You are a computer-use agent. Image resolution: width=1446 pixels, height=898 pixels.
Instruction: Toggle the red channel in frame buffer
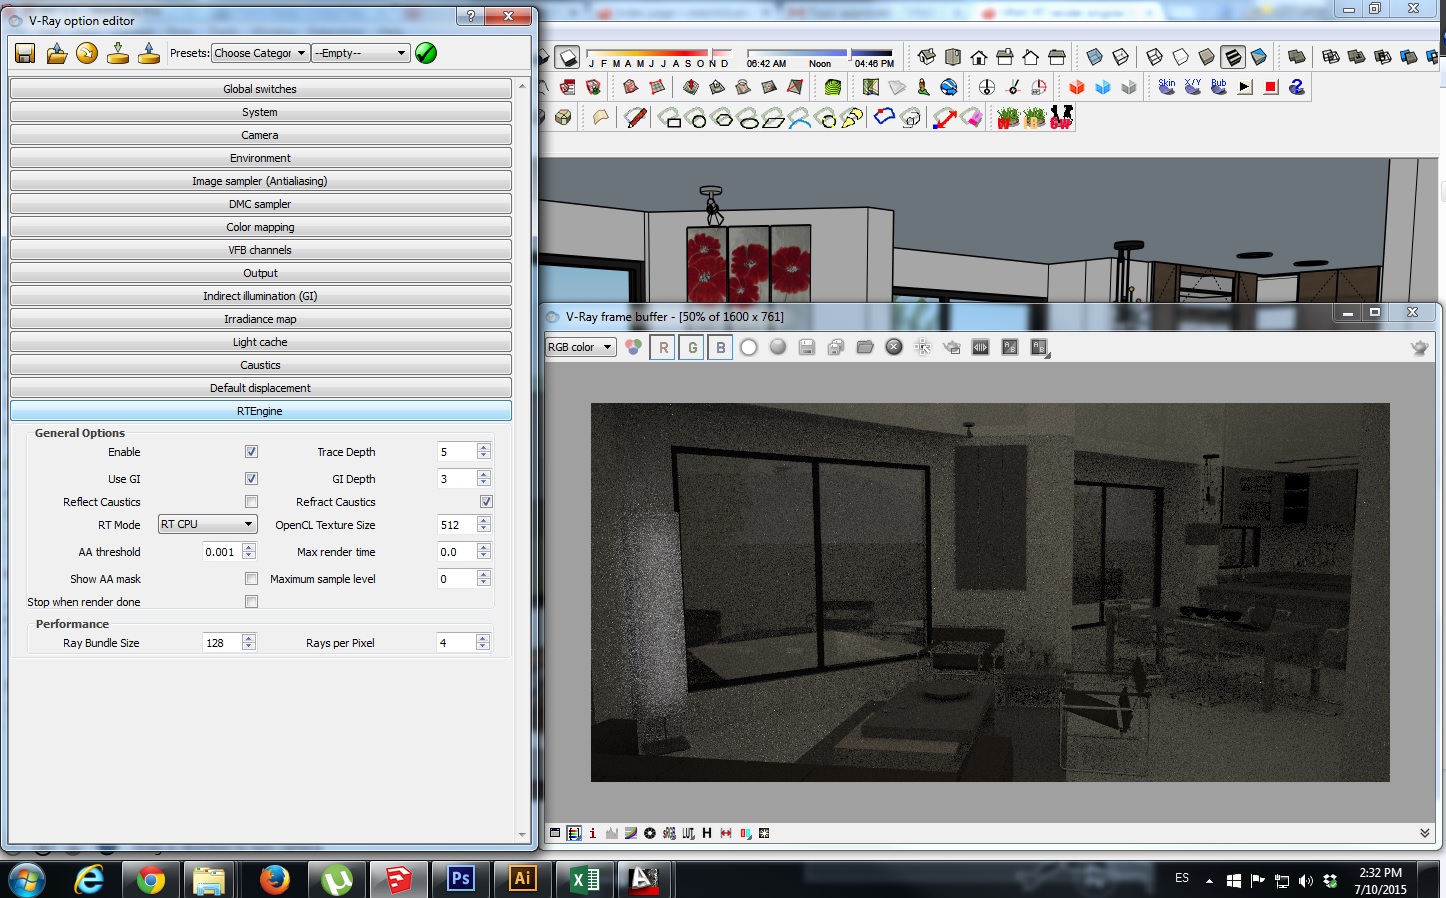(x=663, y=347)
